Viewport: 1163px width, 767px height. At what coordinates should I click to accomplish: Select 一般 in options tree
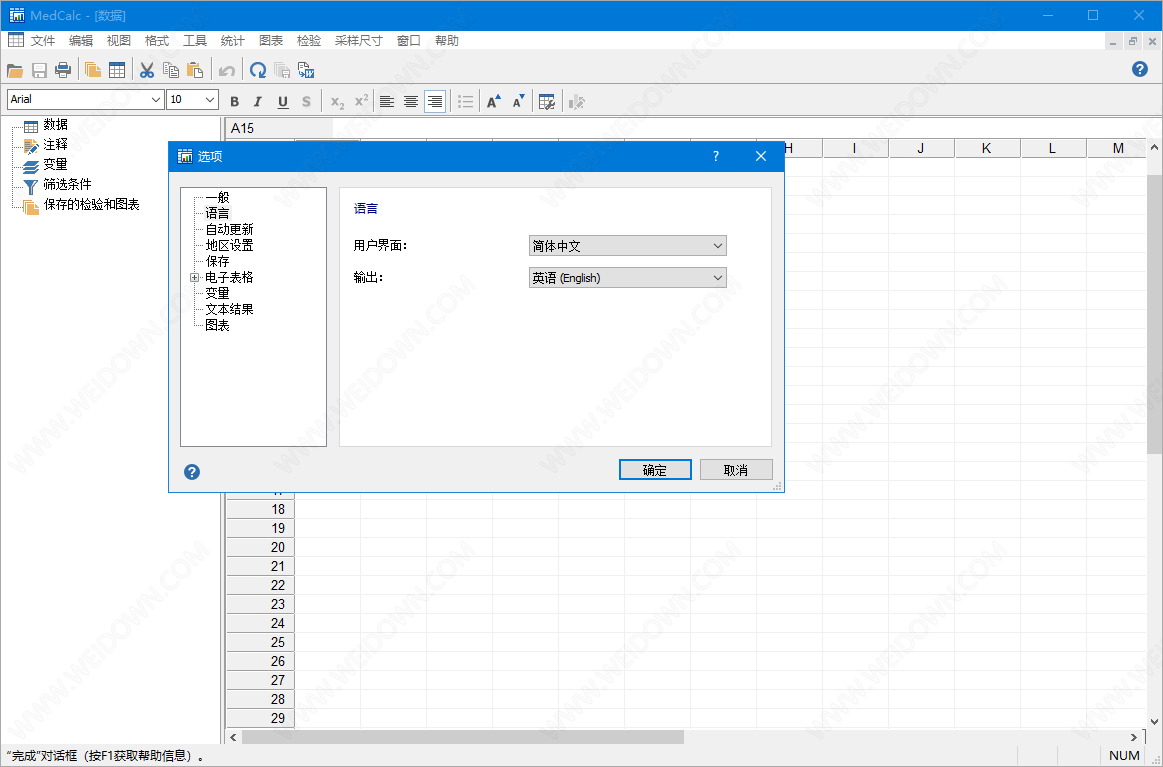click(217, 197)
